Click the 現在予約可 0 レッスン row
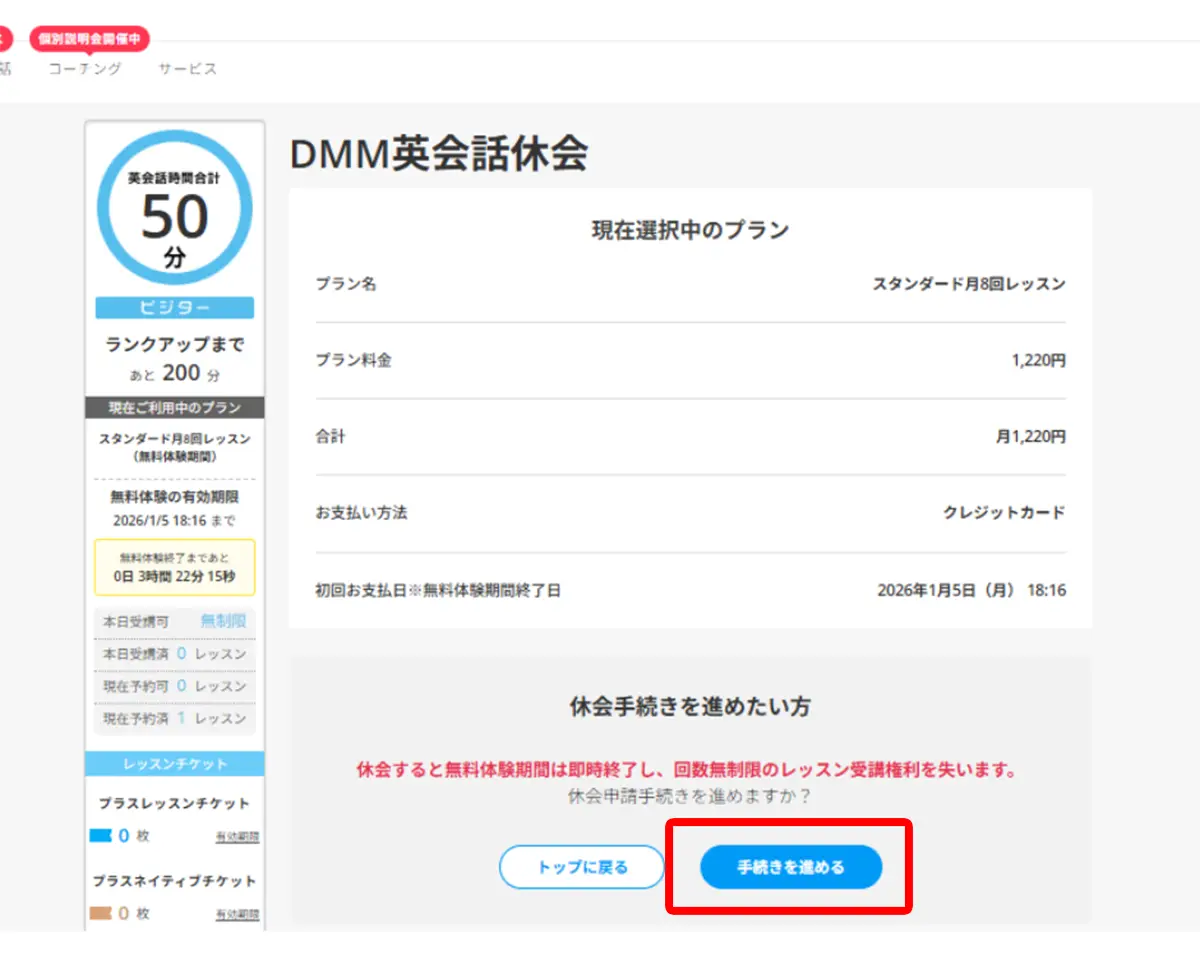 pyautogui.click(x=174, y=686)
